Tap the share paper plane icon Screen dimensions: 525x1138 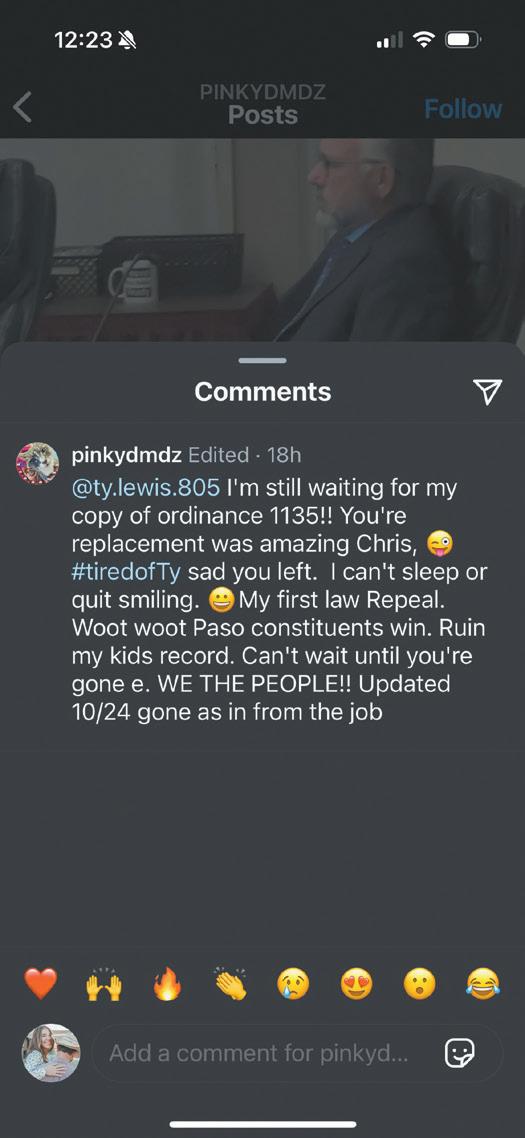[487, 391]
